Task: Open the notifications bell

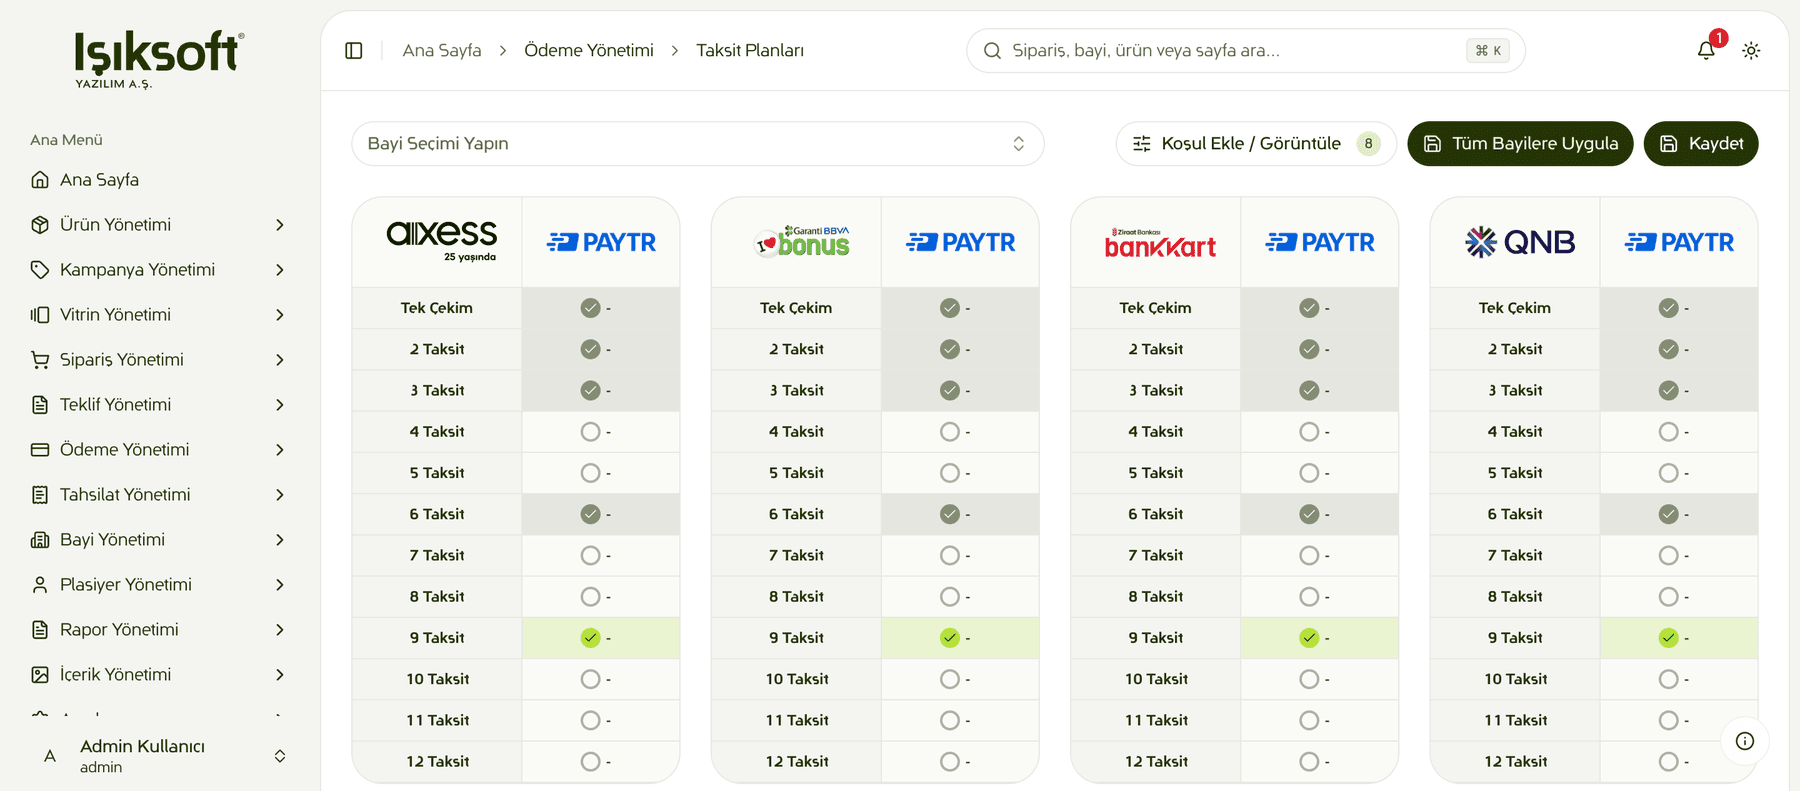Action: [x=1706, y=50]
